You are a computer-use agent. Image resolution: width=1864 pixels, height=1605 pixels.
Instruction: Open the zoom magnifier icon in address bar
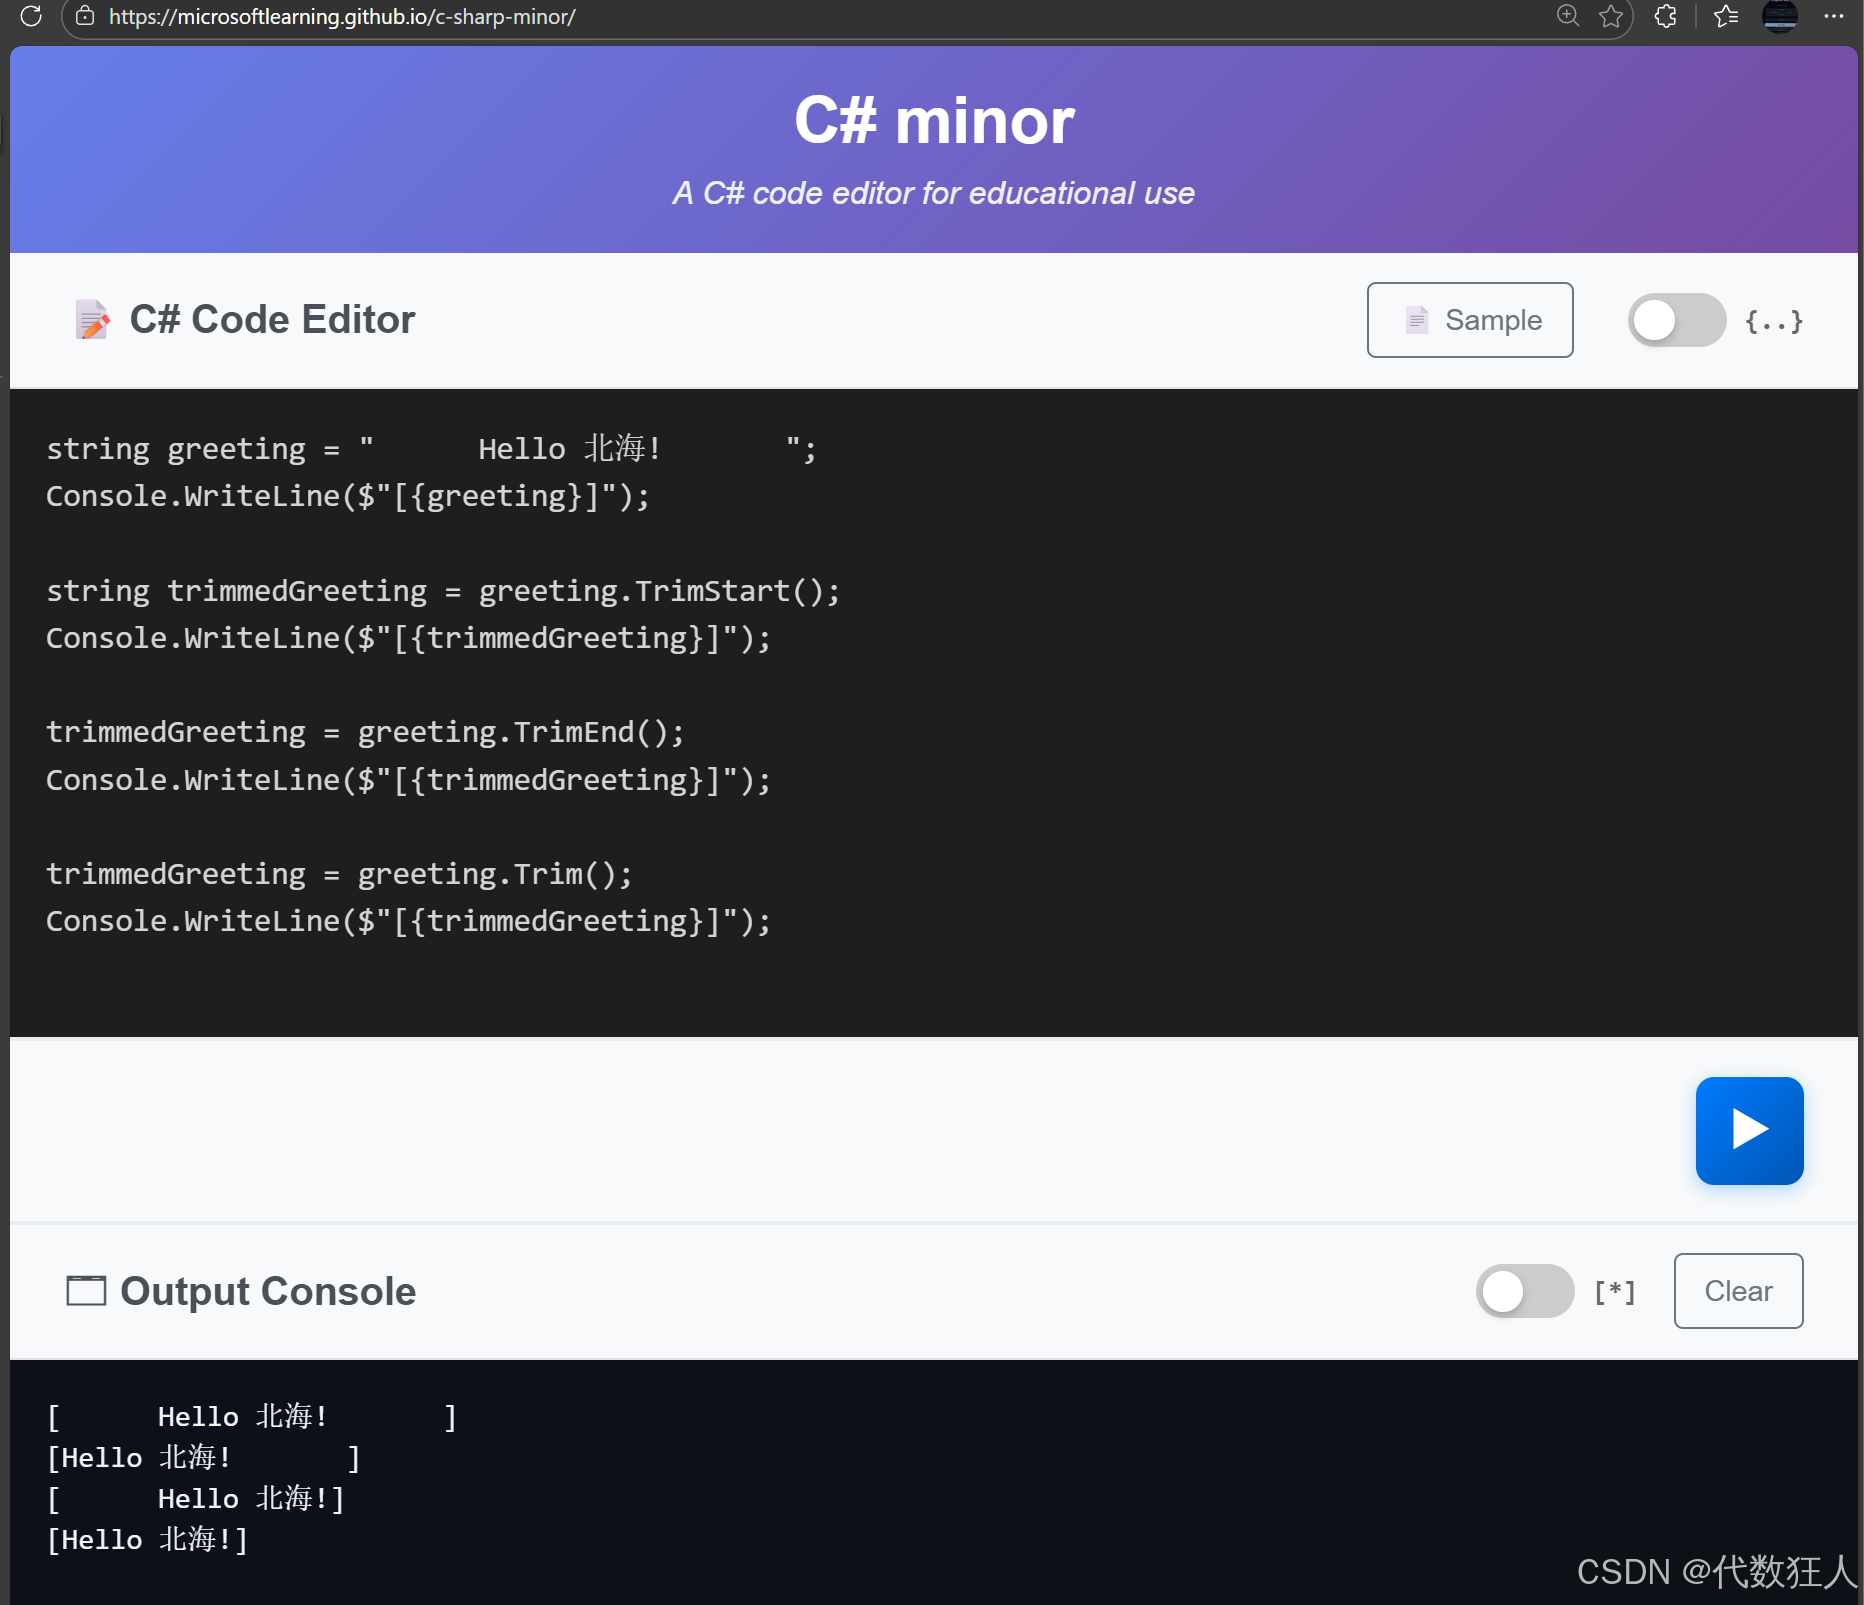(1568, 16)
